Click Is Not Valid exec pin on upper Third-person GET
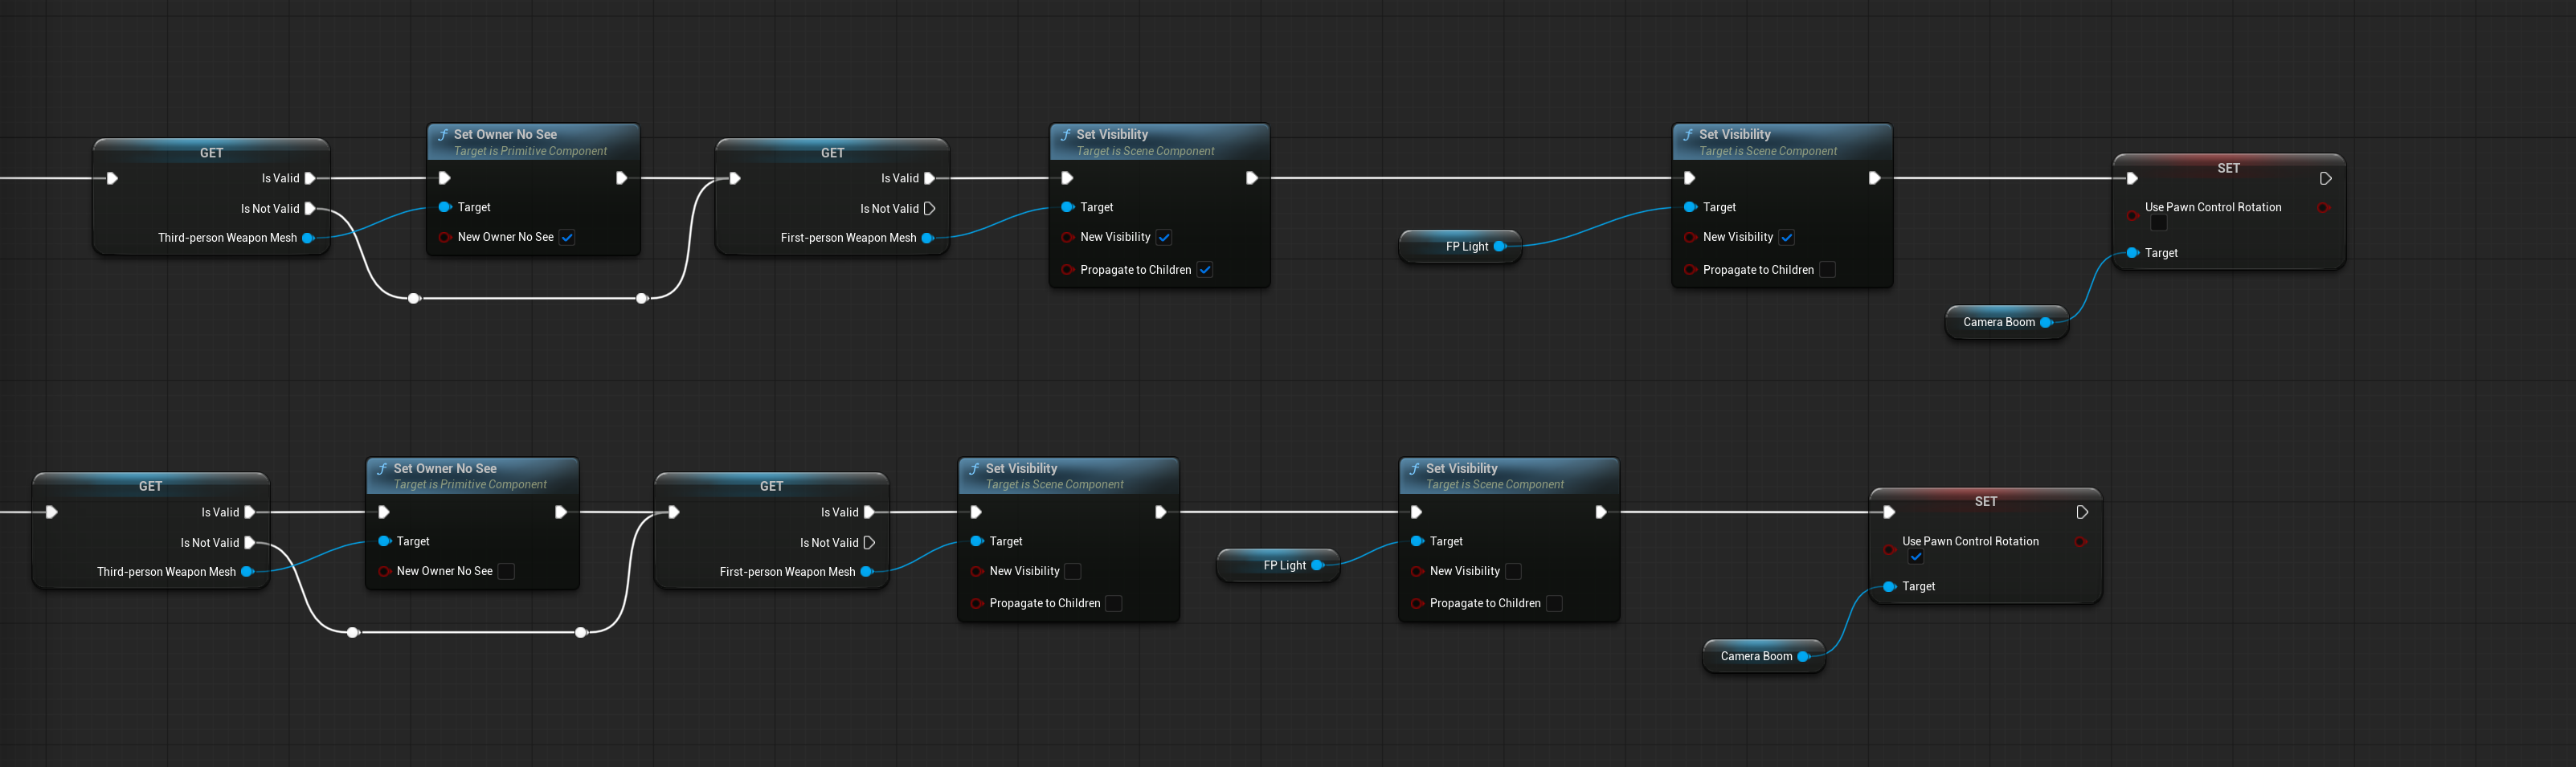This screenshot has height=767, width=2576. click(310, 209)
